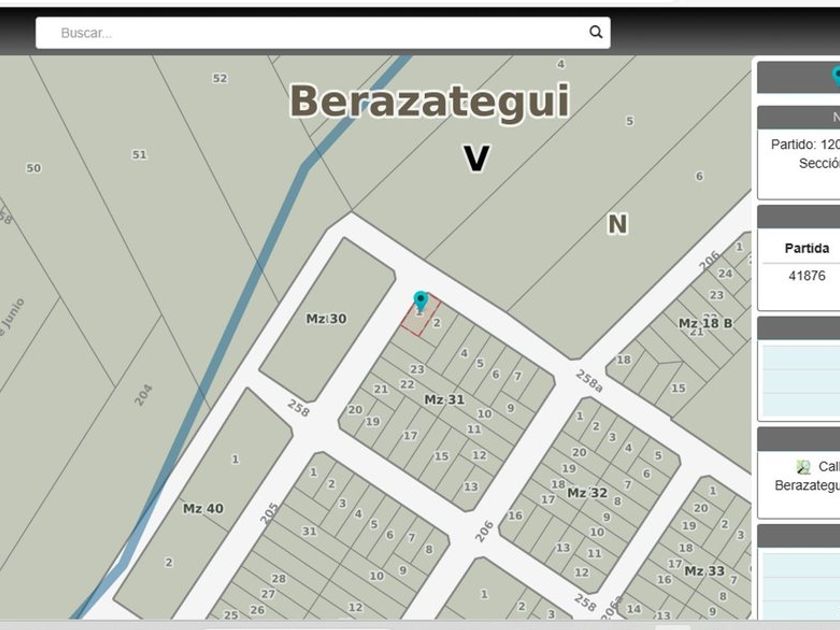The height and width of the screenshot is (630, 840).
Task: Select the Mz 32 block label
Action: click(587, 493)
